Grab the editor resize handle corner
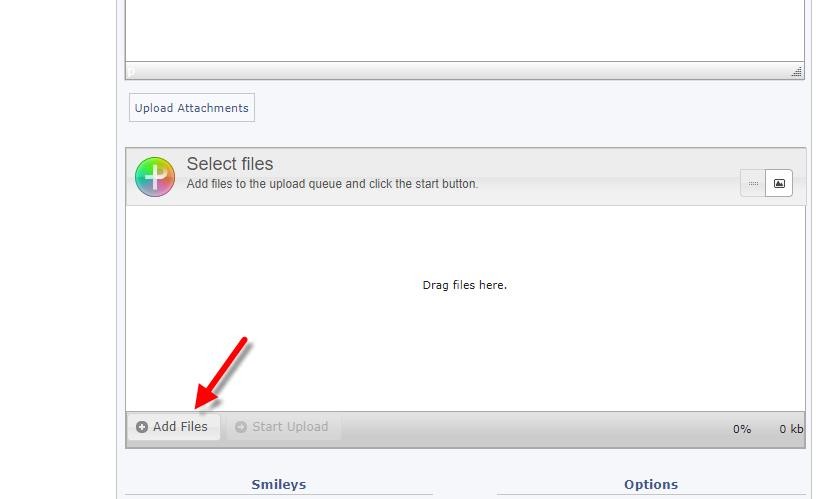 [x=797, y=72]
